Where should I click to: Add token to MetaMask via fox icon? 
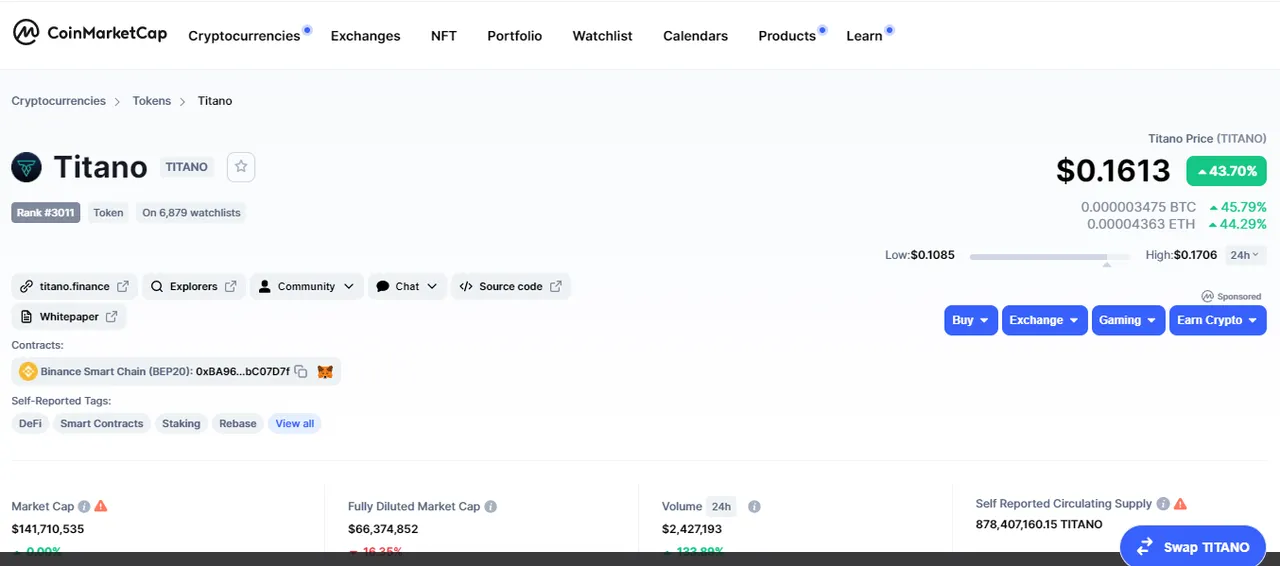pyautogui.click(x=325, y=372)
